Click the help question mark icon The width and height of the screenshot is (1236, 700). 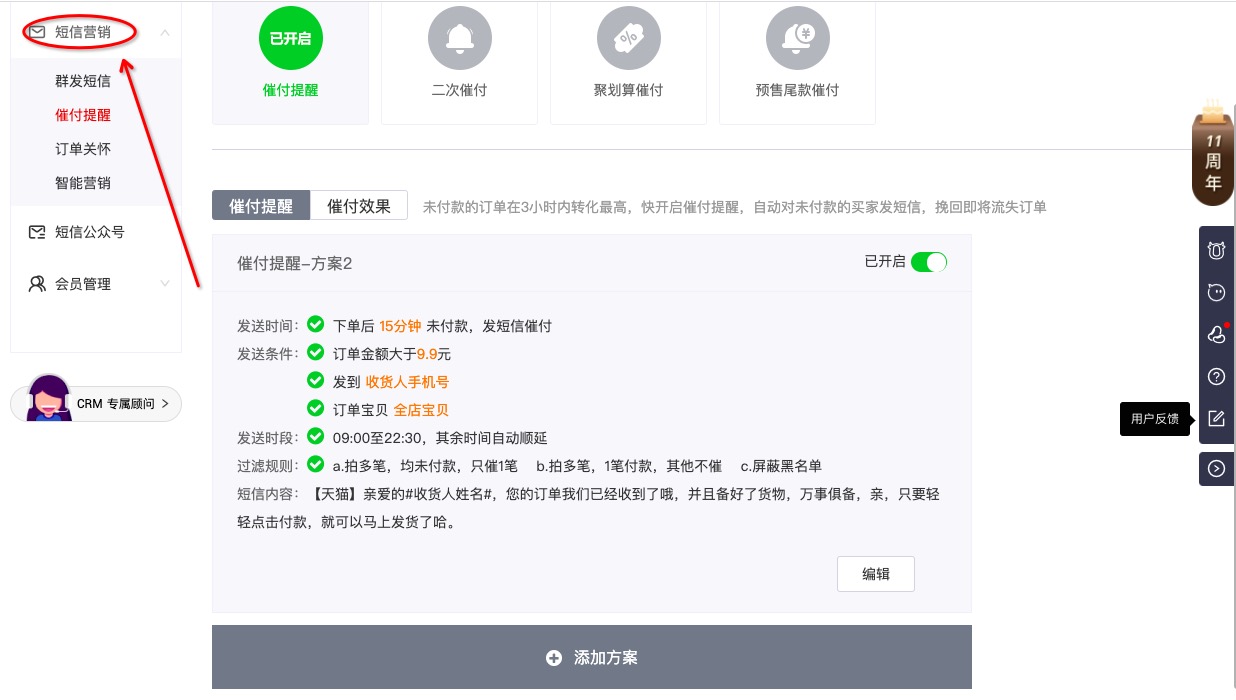click(1216, 377)
